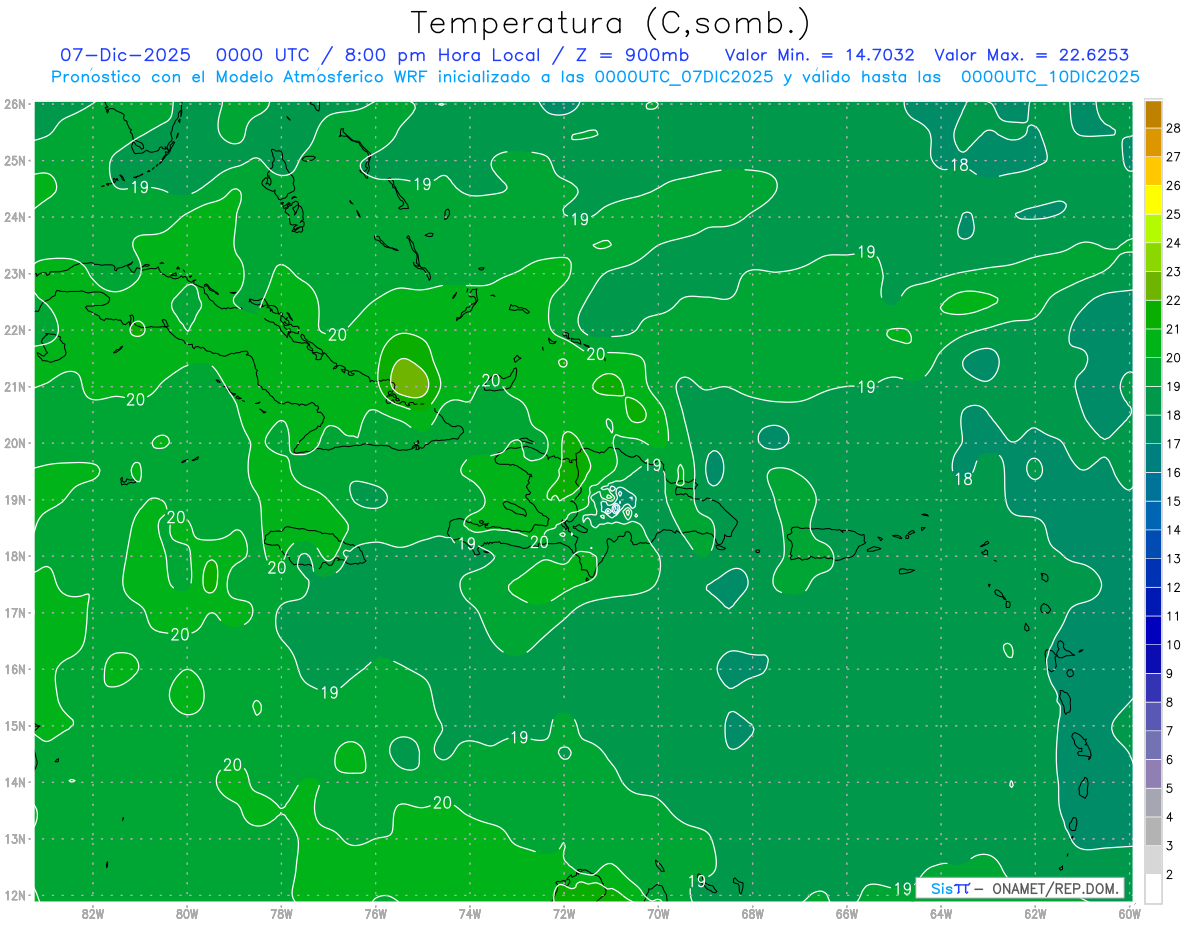
Task: Click value '14' on the color scale
Action: [1173, 530]
